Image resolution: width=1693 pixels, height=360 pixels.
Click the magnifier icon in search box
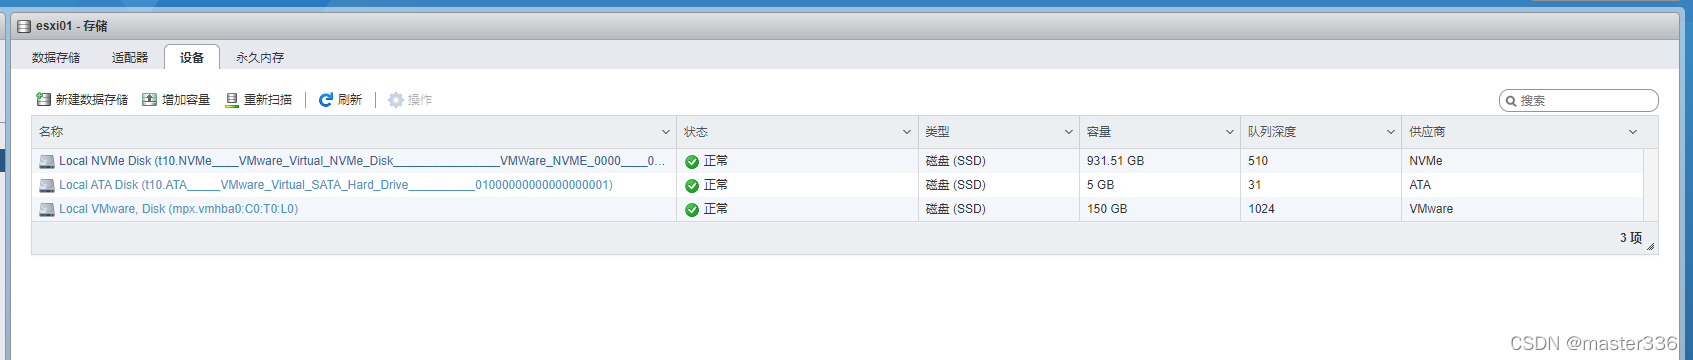(1511, 101)
